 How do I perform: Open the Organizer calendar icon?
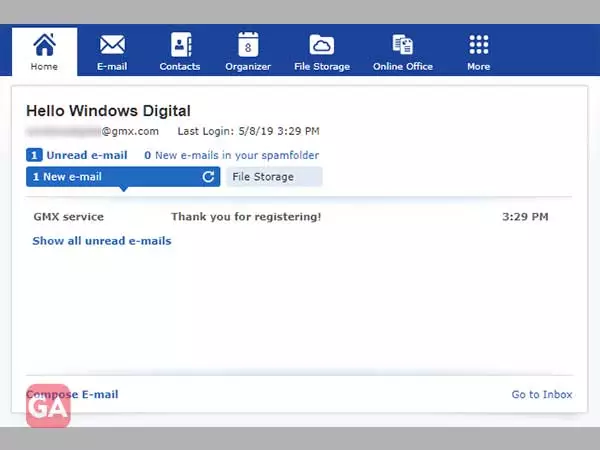(248, 45)
